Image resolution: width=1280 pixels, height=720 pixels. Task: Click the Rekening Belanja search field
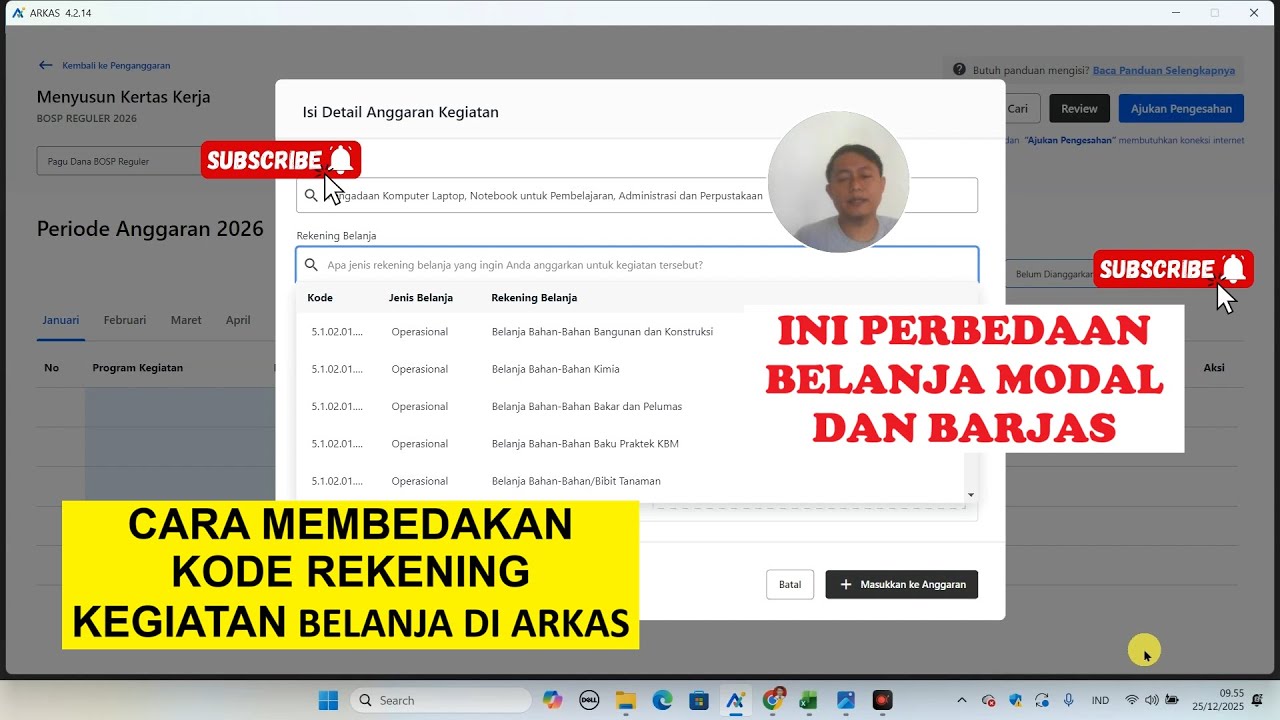[x=637, y=265]
